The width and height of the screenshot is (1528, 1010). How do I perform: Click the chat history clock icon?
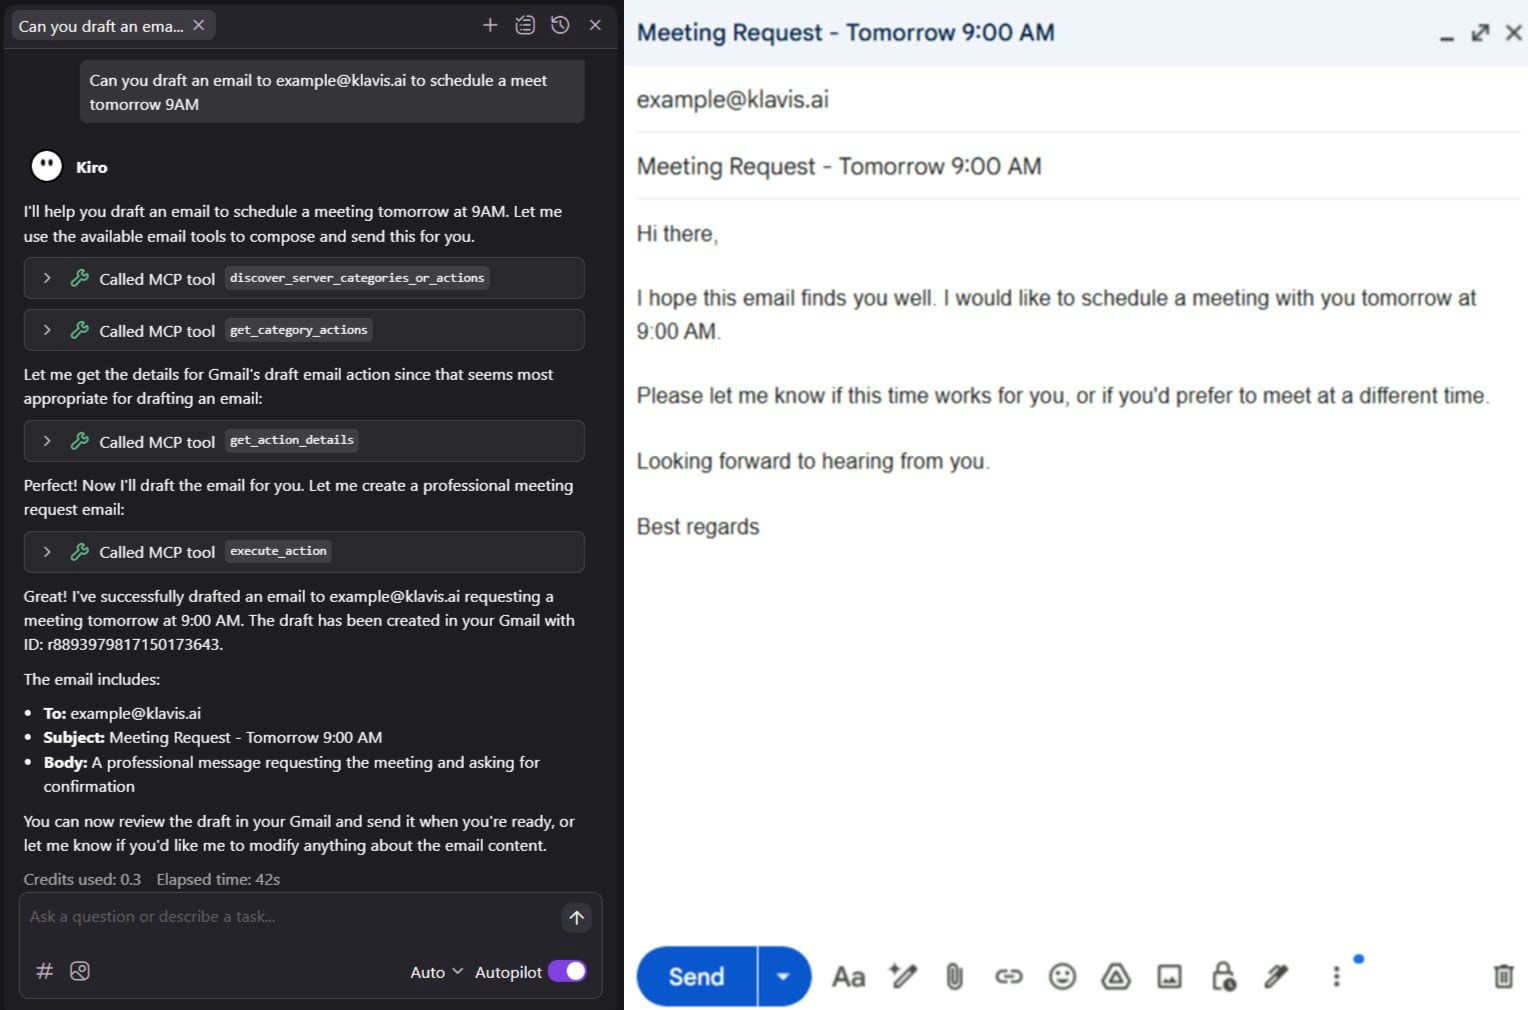coord(560,25)
